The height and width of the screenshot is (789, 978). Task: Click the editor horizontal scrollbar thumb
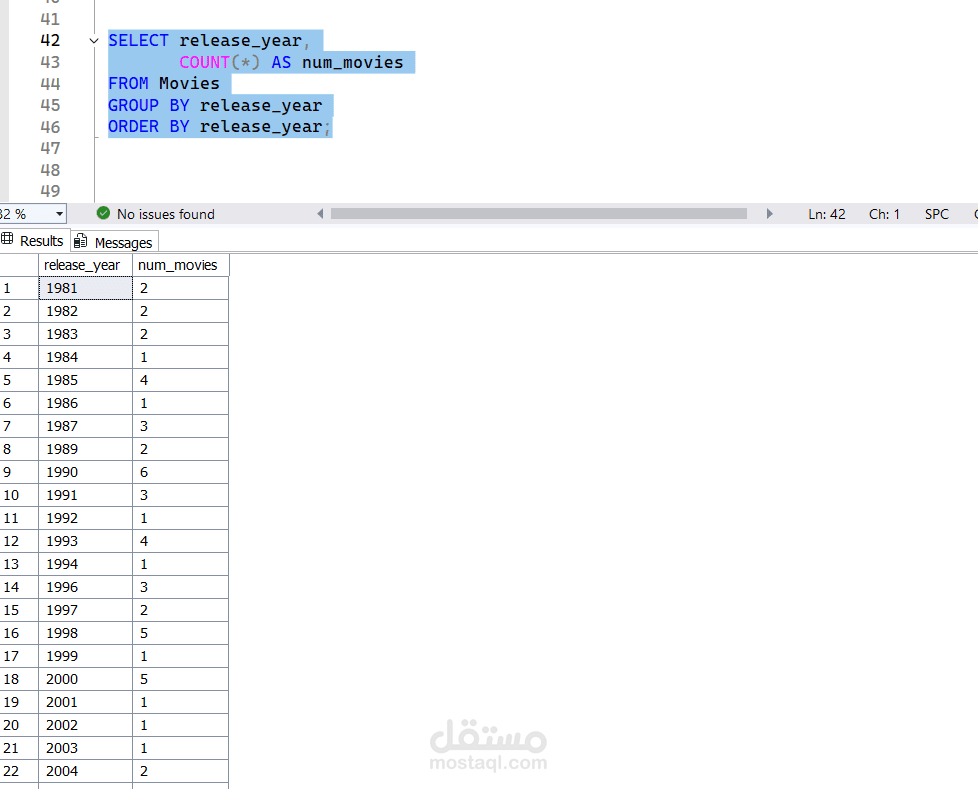pyautogui.click(x=539, y=214)
